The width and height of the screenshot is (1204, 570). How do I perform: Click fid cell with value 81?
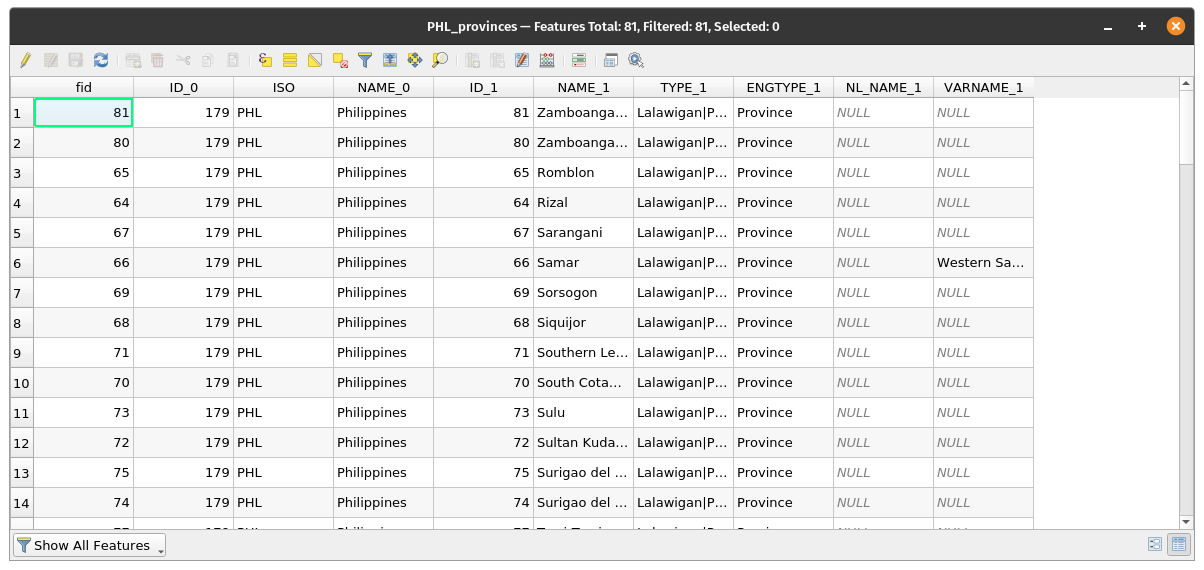pyautogui.click(x=84, y=112)
